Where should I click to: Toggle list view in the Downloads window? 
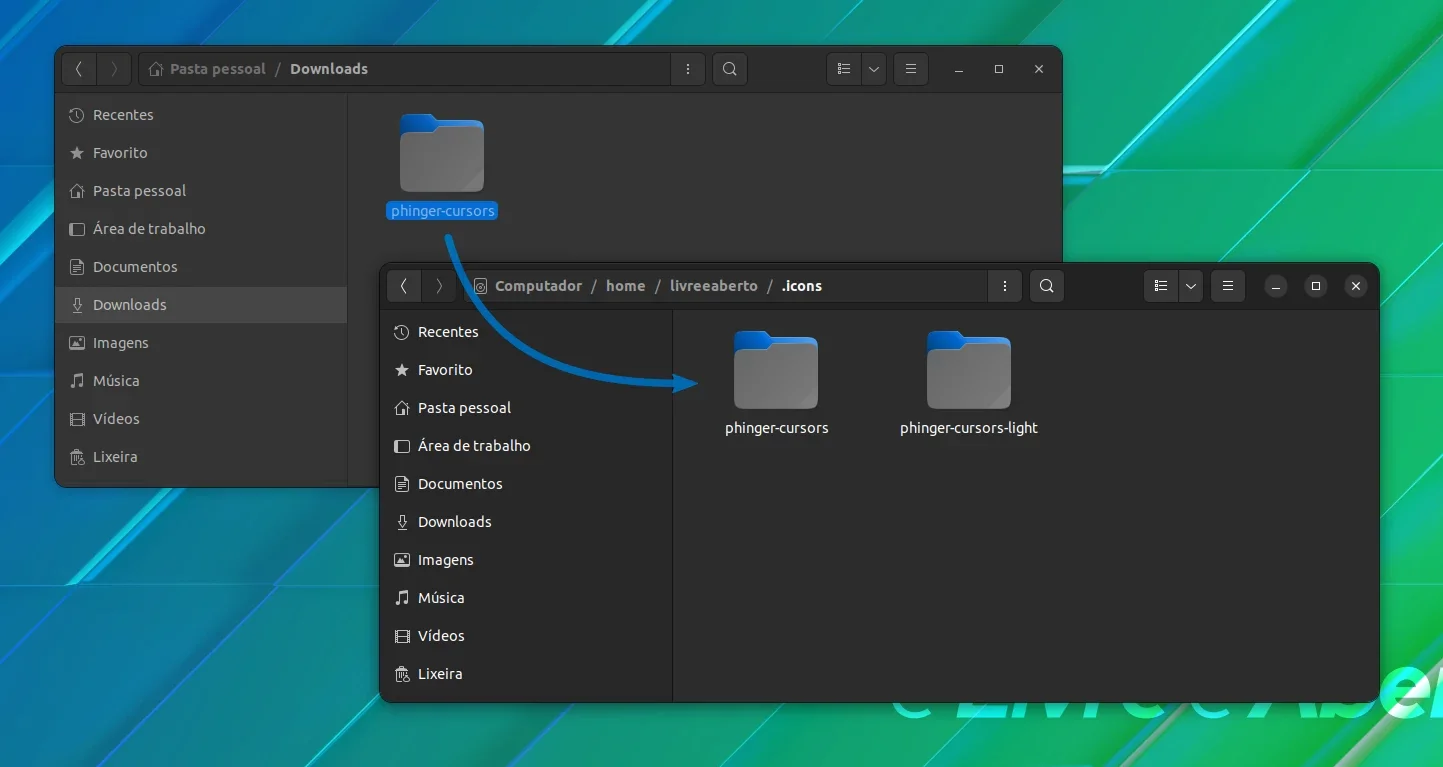[x=844, y=69]
